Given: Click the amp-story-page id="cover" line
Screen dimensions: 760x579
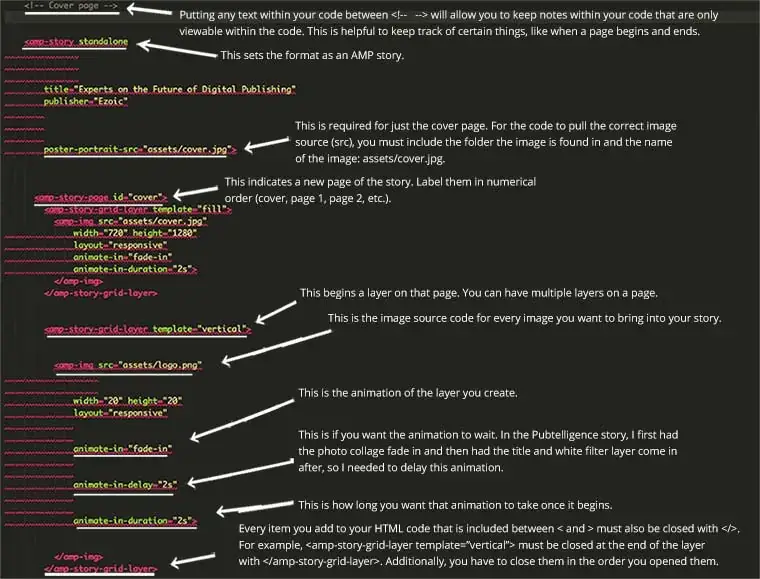Looking at the screenshot, I should (101, 197).
